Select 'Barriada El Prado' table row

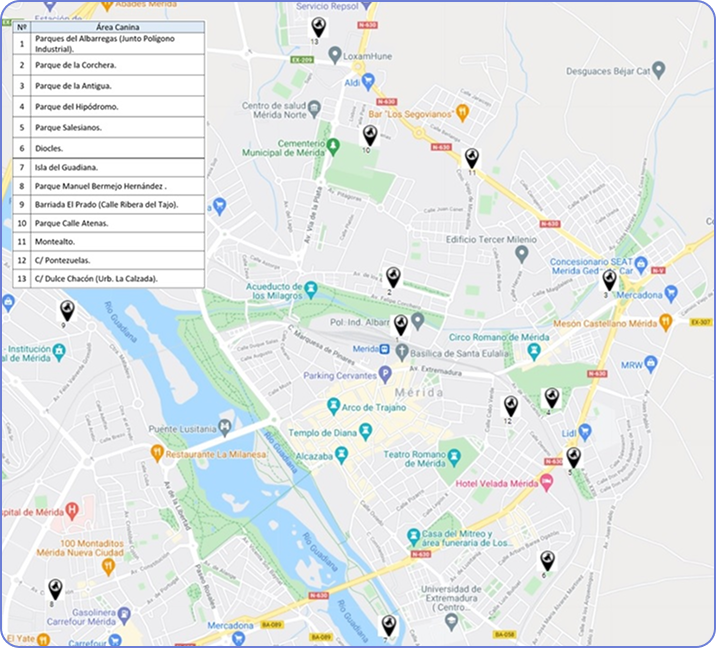(109, 205)
